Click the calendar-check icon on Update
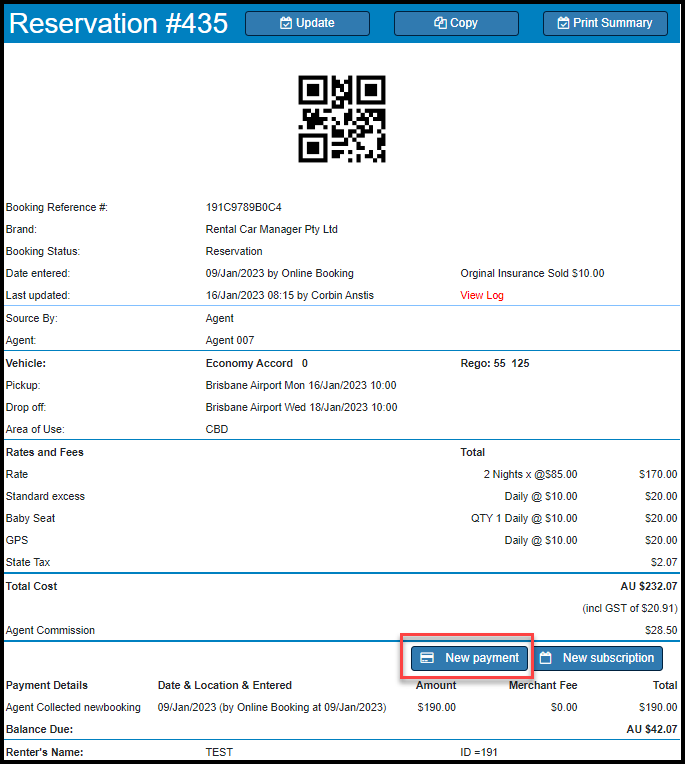The width and height of the screenshot is (685, 764). tap(286, 23)
